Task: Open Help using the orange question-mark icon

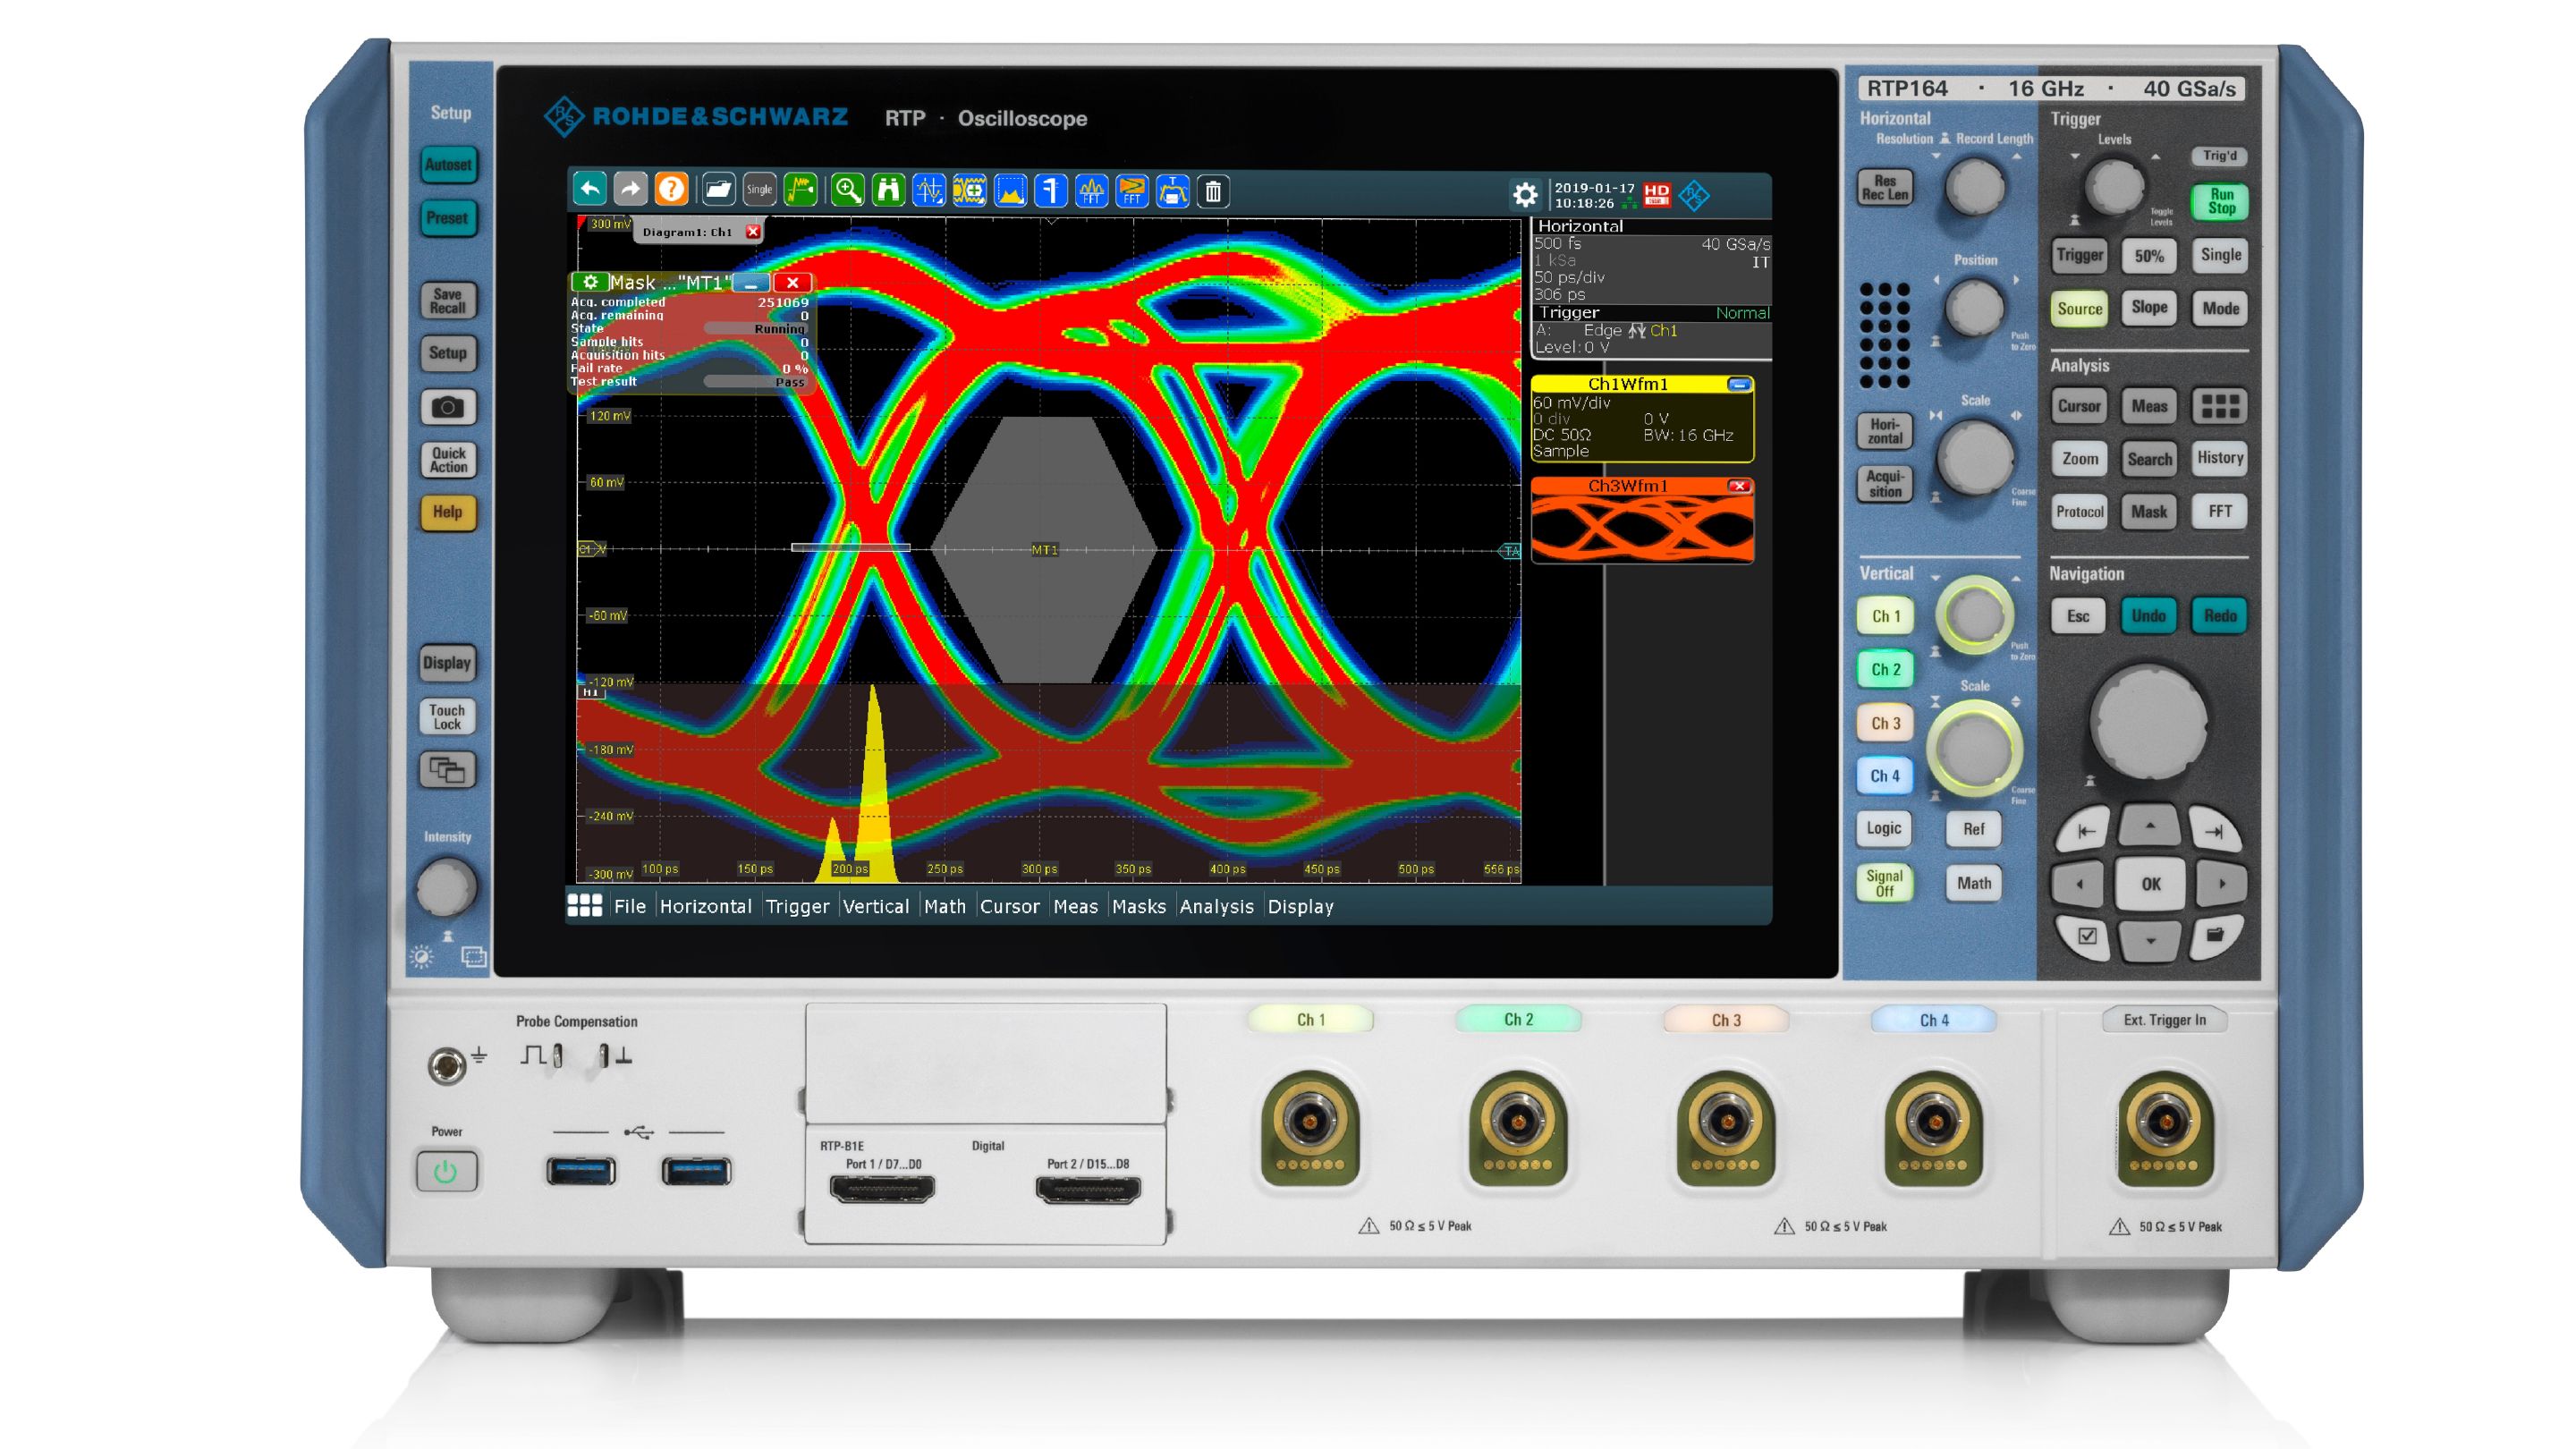Action: coord(673,190)
